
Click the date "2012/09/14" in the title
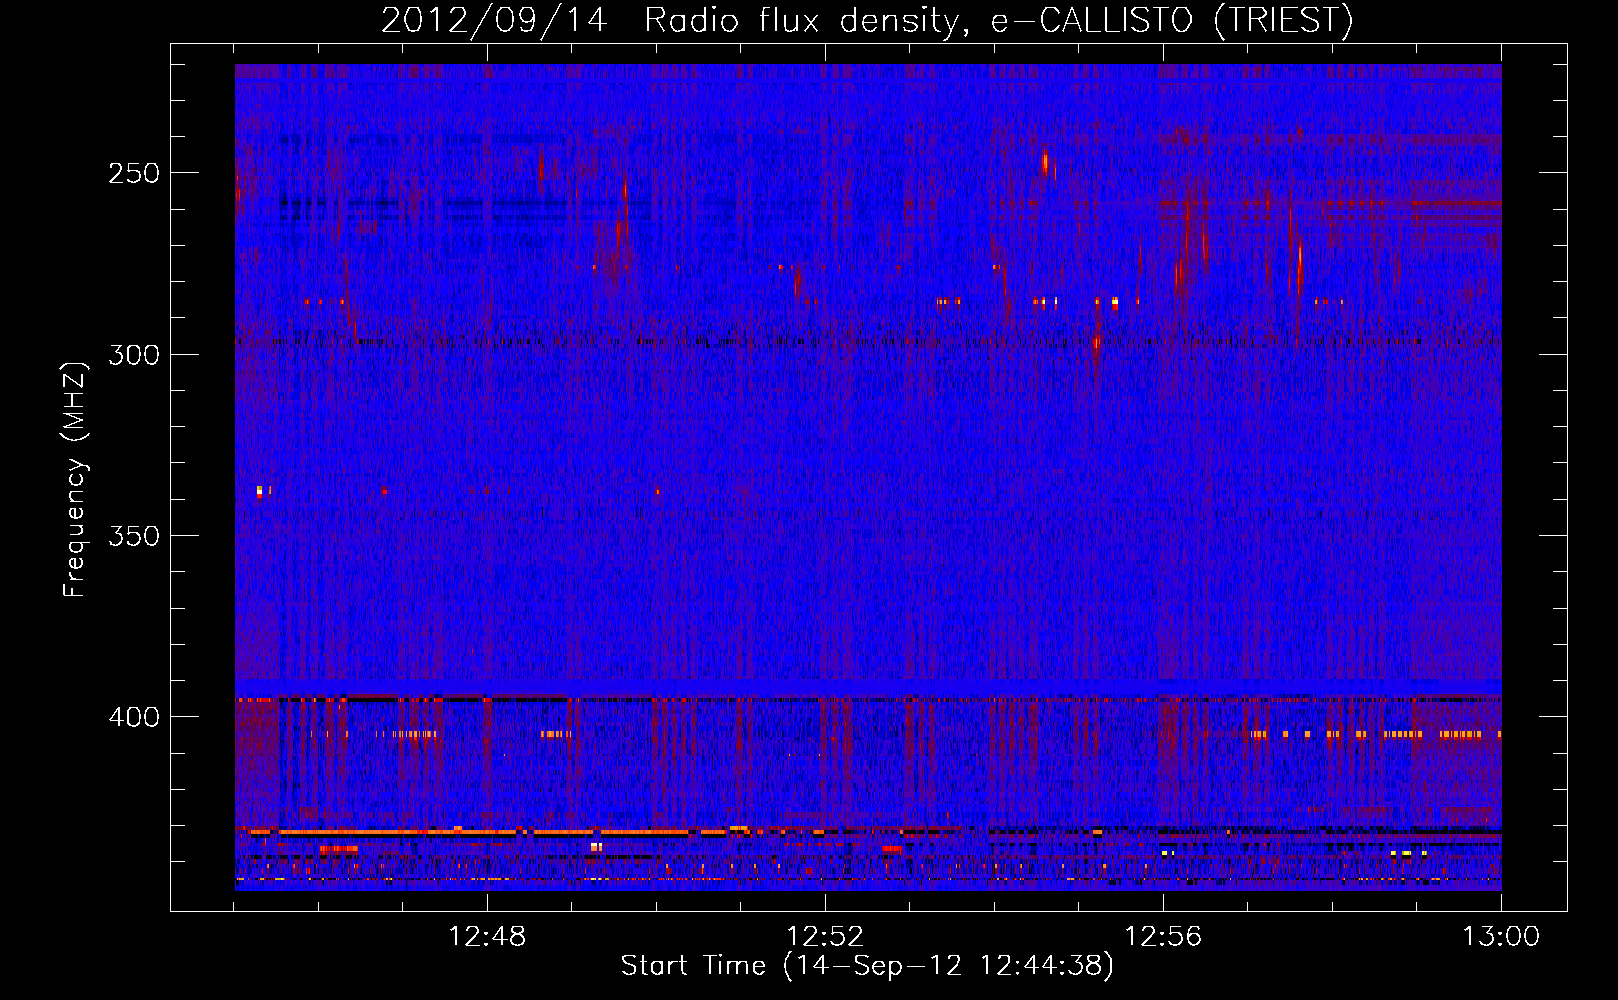(x=495, y=20)
